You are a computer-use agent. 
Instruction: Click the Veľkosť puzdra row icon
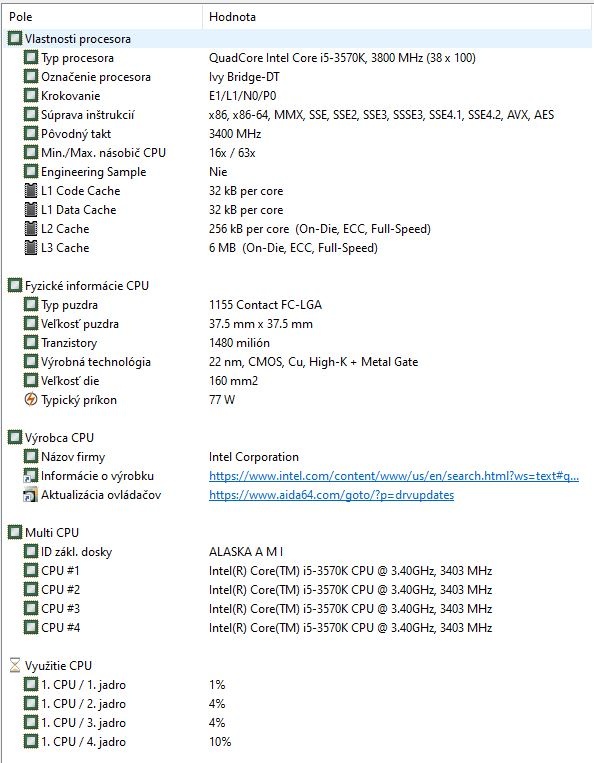pos(31,323)
